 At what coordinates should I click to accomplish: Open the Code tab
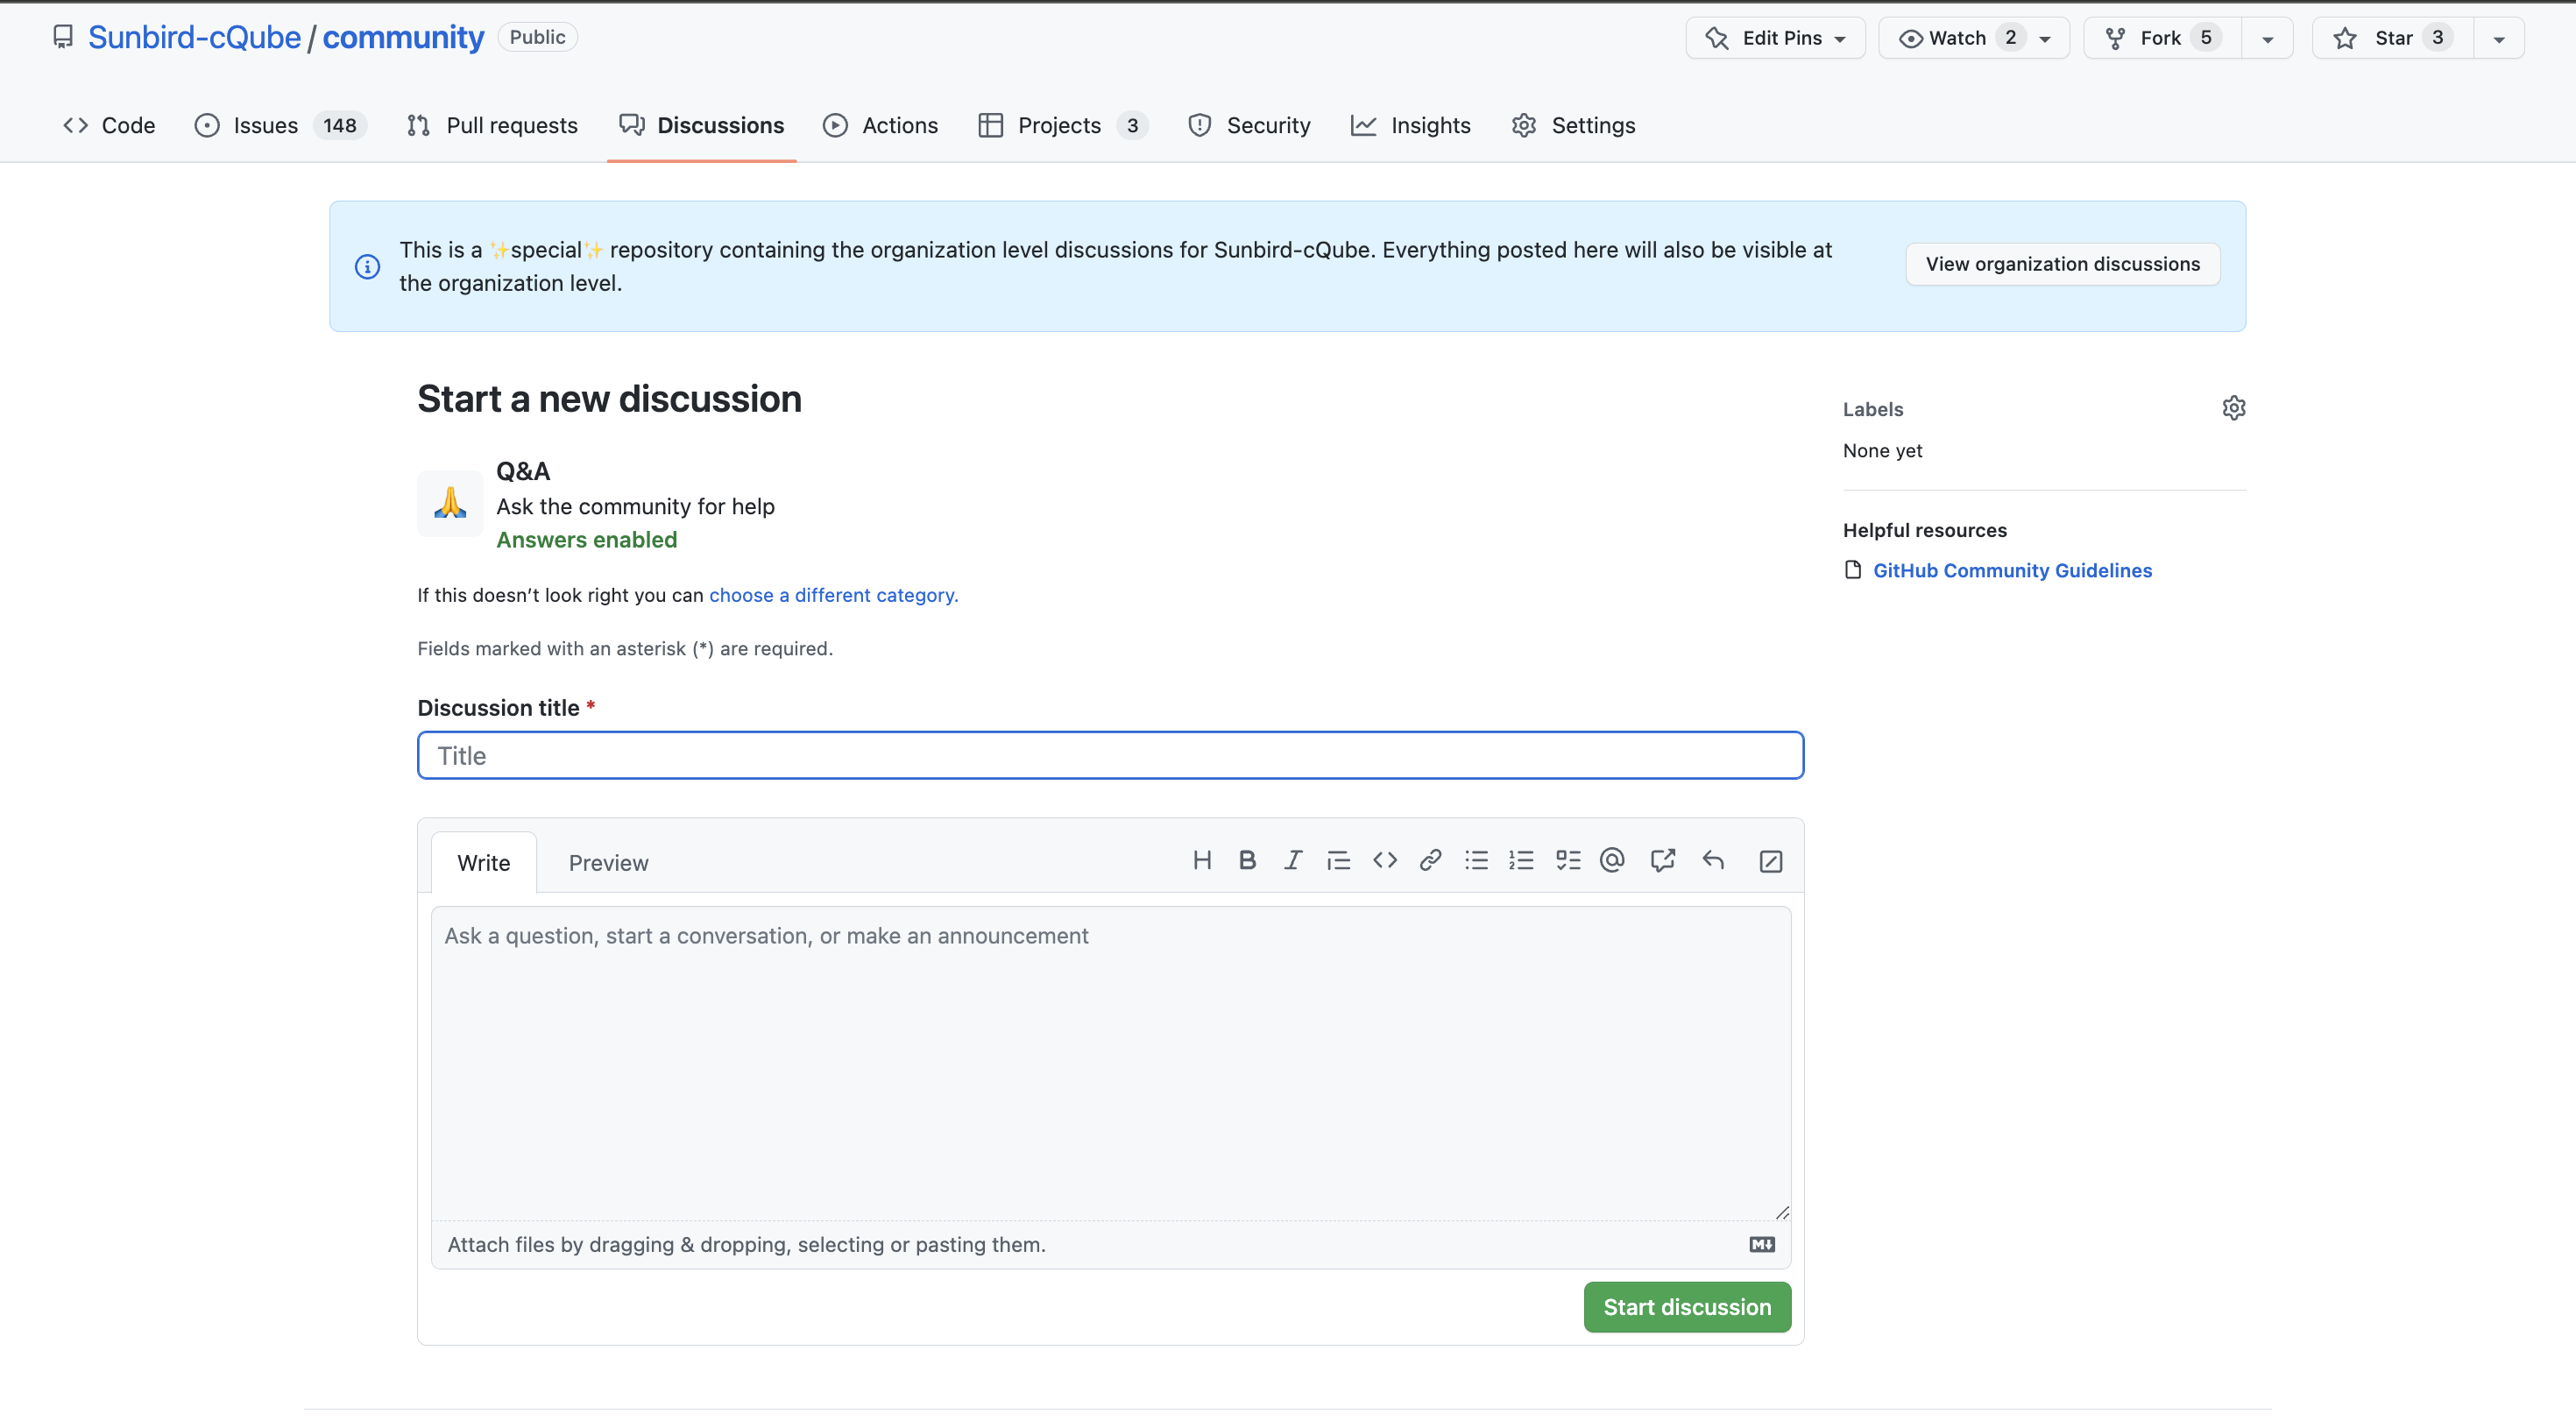coord(109,126)
